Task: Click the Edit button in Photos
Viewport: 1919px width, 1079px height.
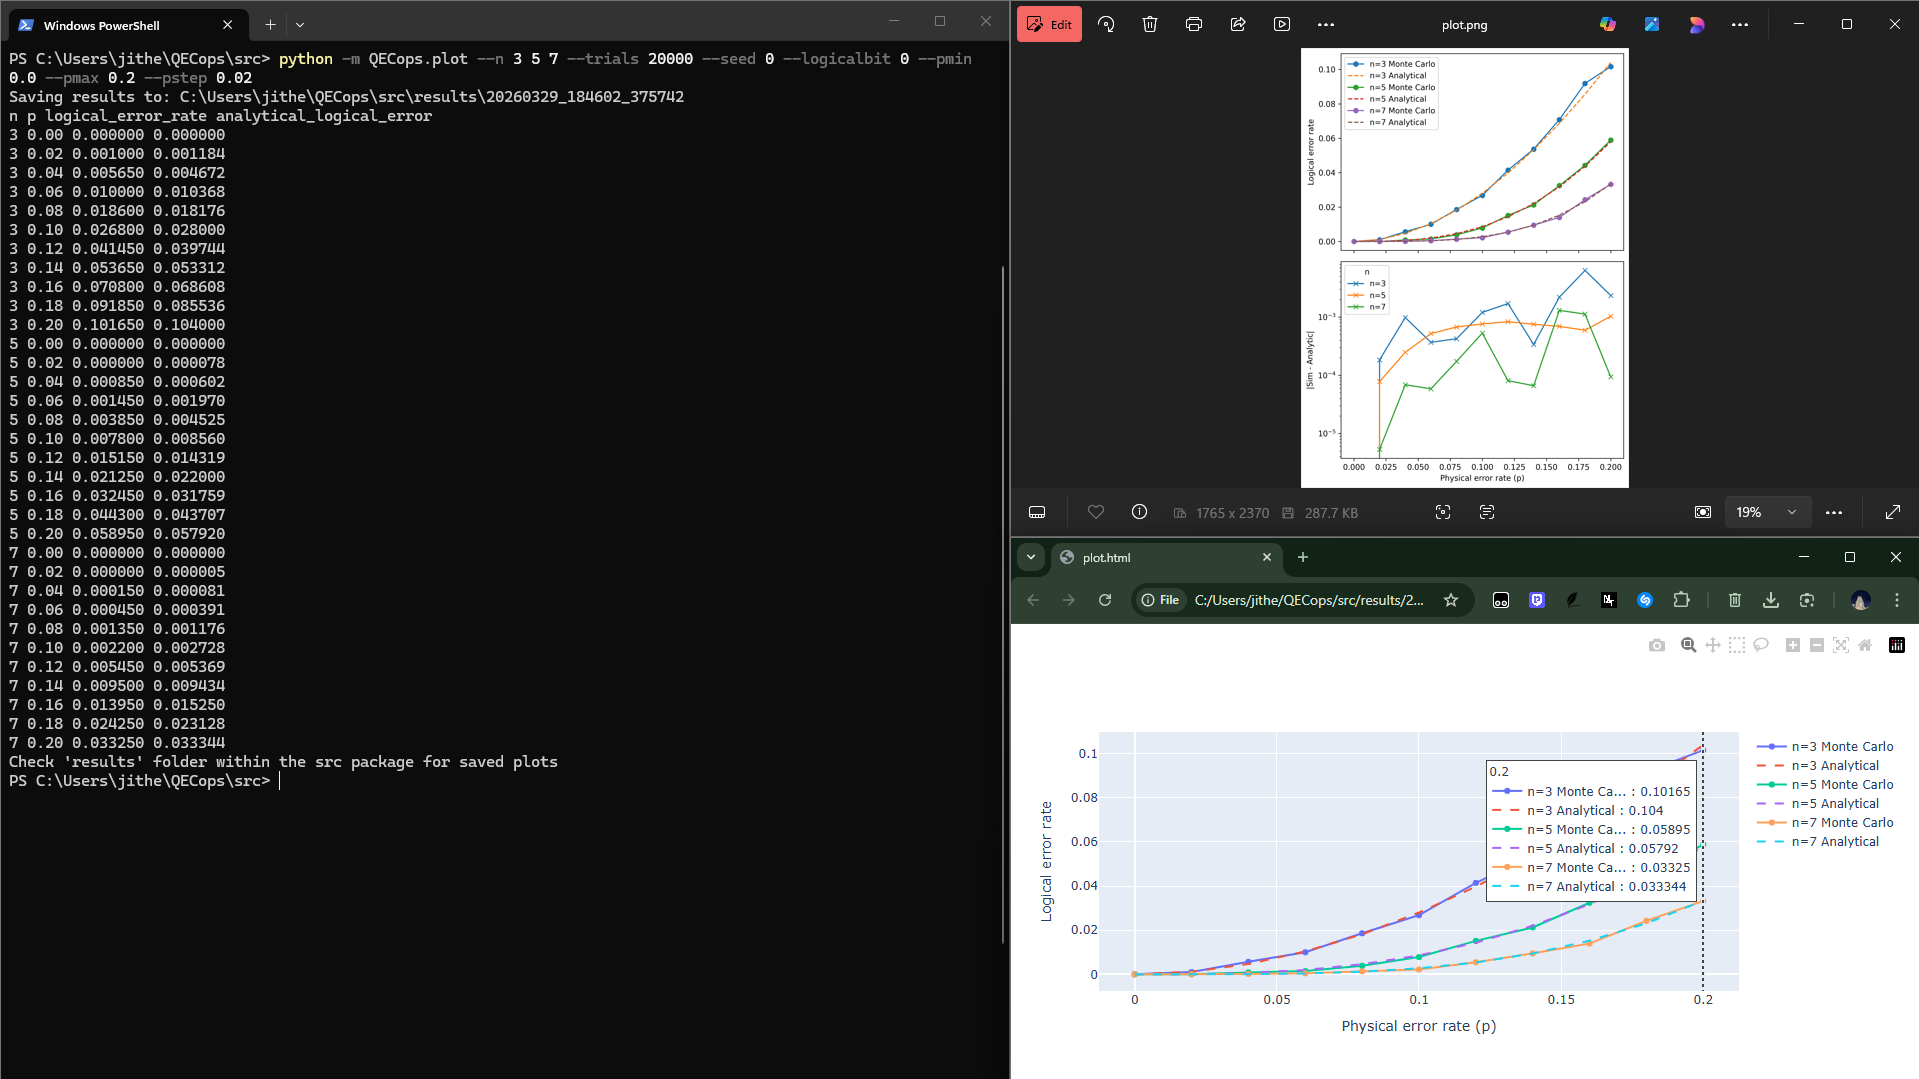Action: [1049, 25]
